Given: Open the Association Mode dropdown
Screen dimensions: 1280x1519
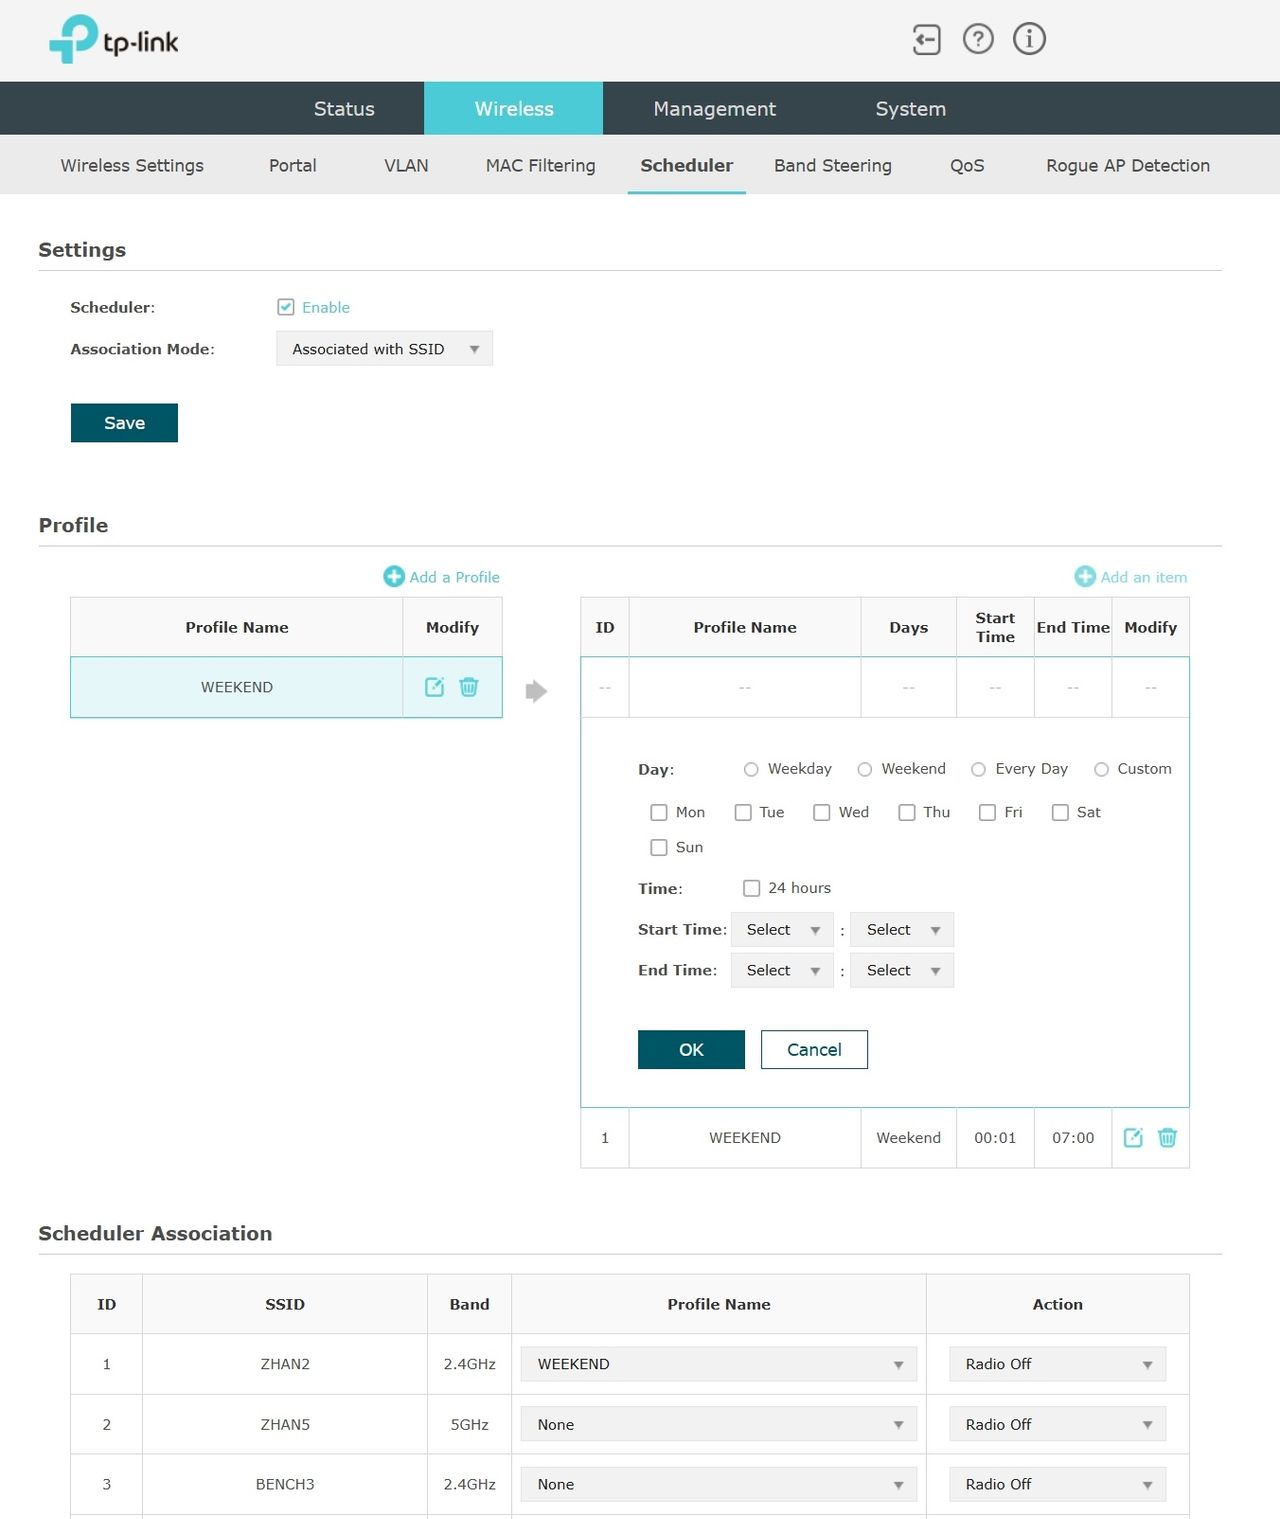Looking at the screenshot, I should pos(384,349).
